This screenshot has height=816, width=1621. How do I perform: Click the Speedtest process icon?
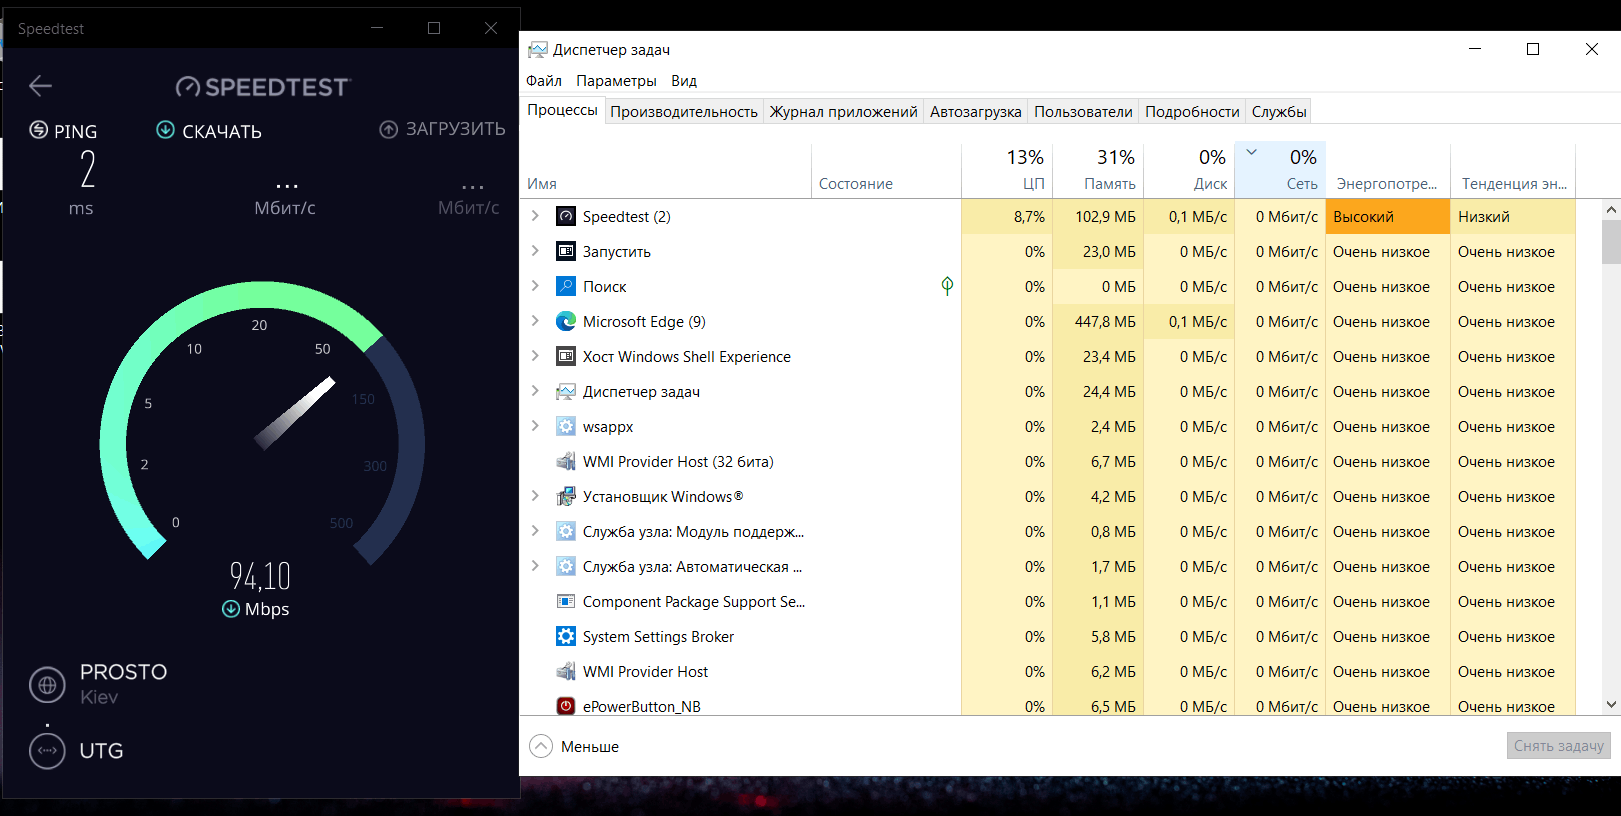click(x=566, y=216)
